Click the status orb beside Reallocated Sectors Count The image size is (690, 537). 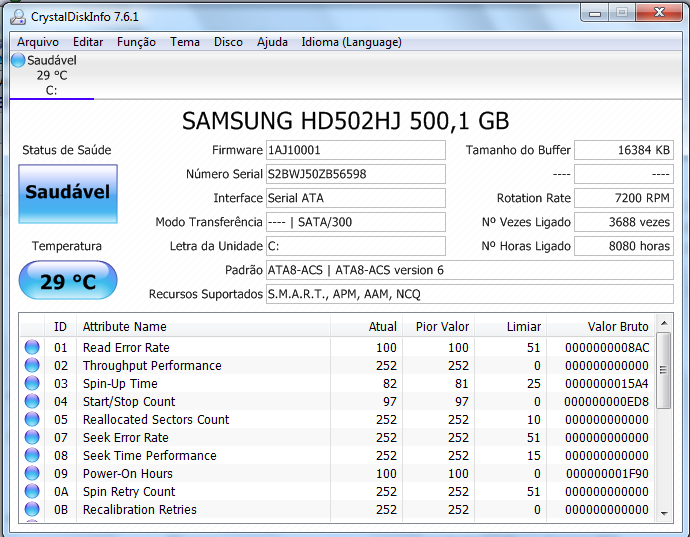32,420
